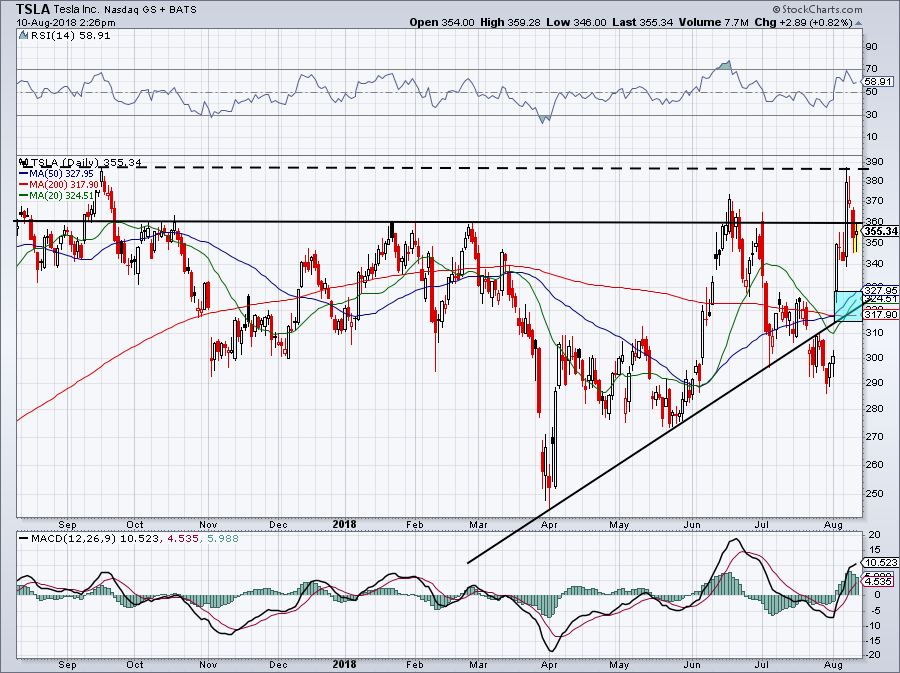Image resolution: width=900 pixels, height=673 pixels.
Task: Click the Jun label on the bottom MACD date axis
Action: [x=692, y=664]
